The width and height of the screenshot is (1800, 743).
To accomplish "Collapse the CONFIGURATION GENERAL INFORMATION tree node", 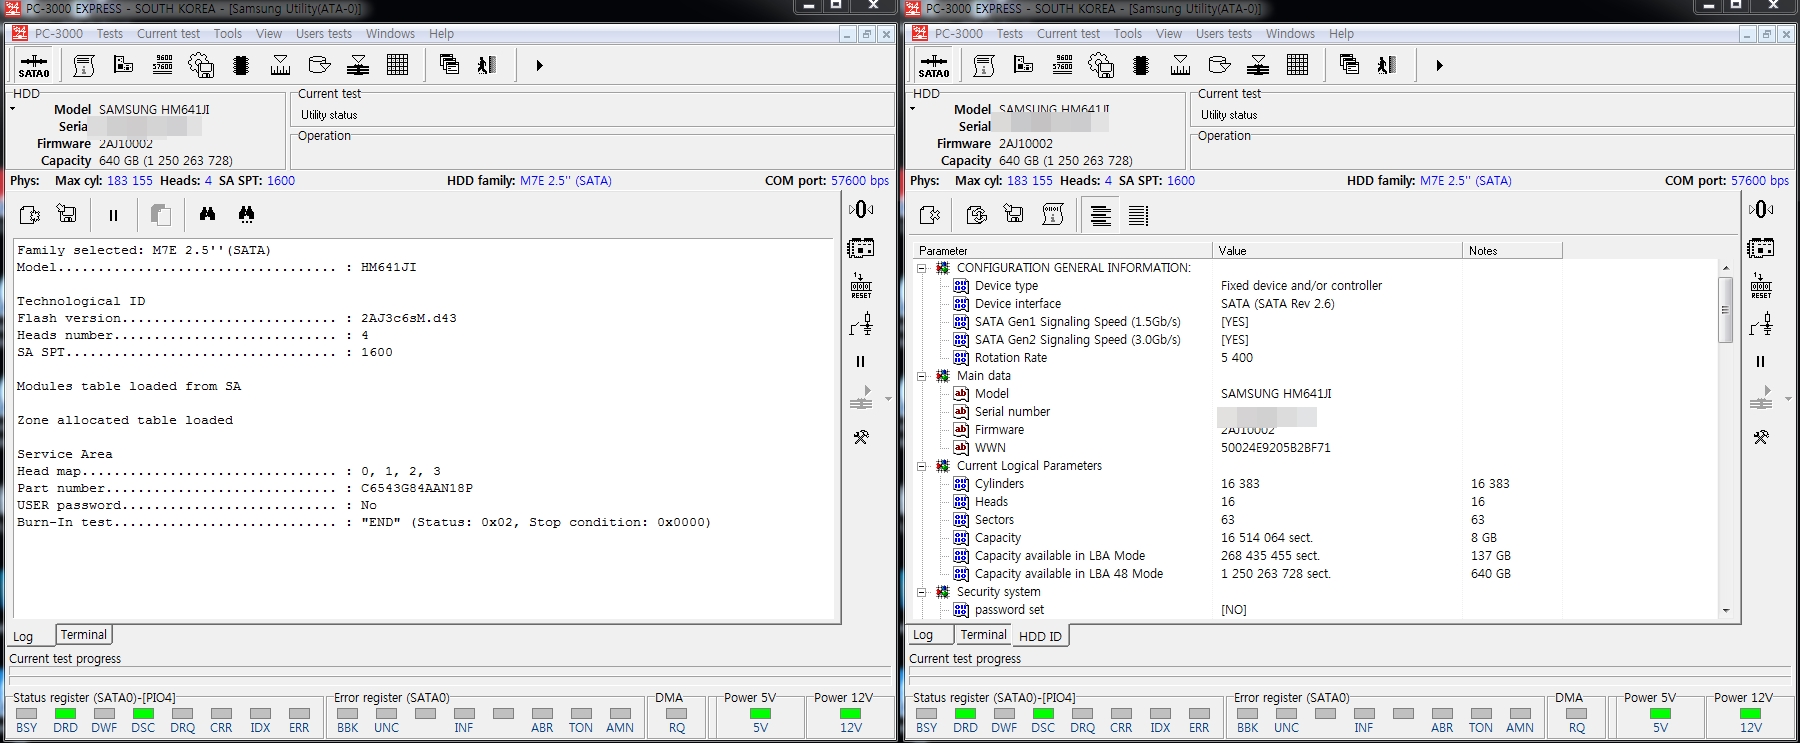I will [922, 268].
